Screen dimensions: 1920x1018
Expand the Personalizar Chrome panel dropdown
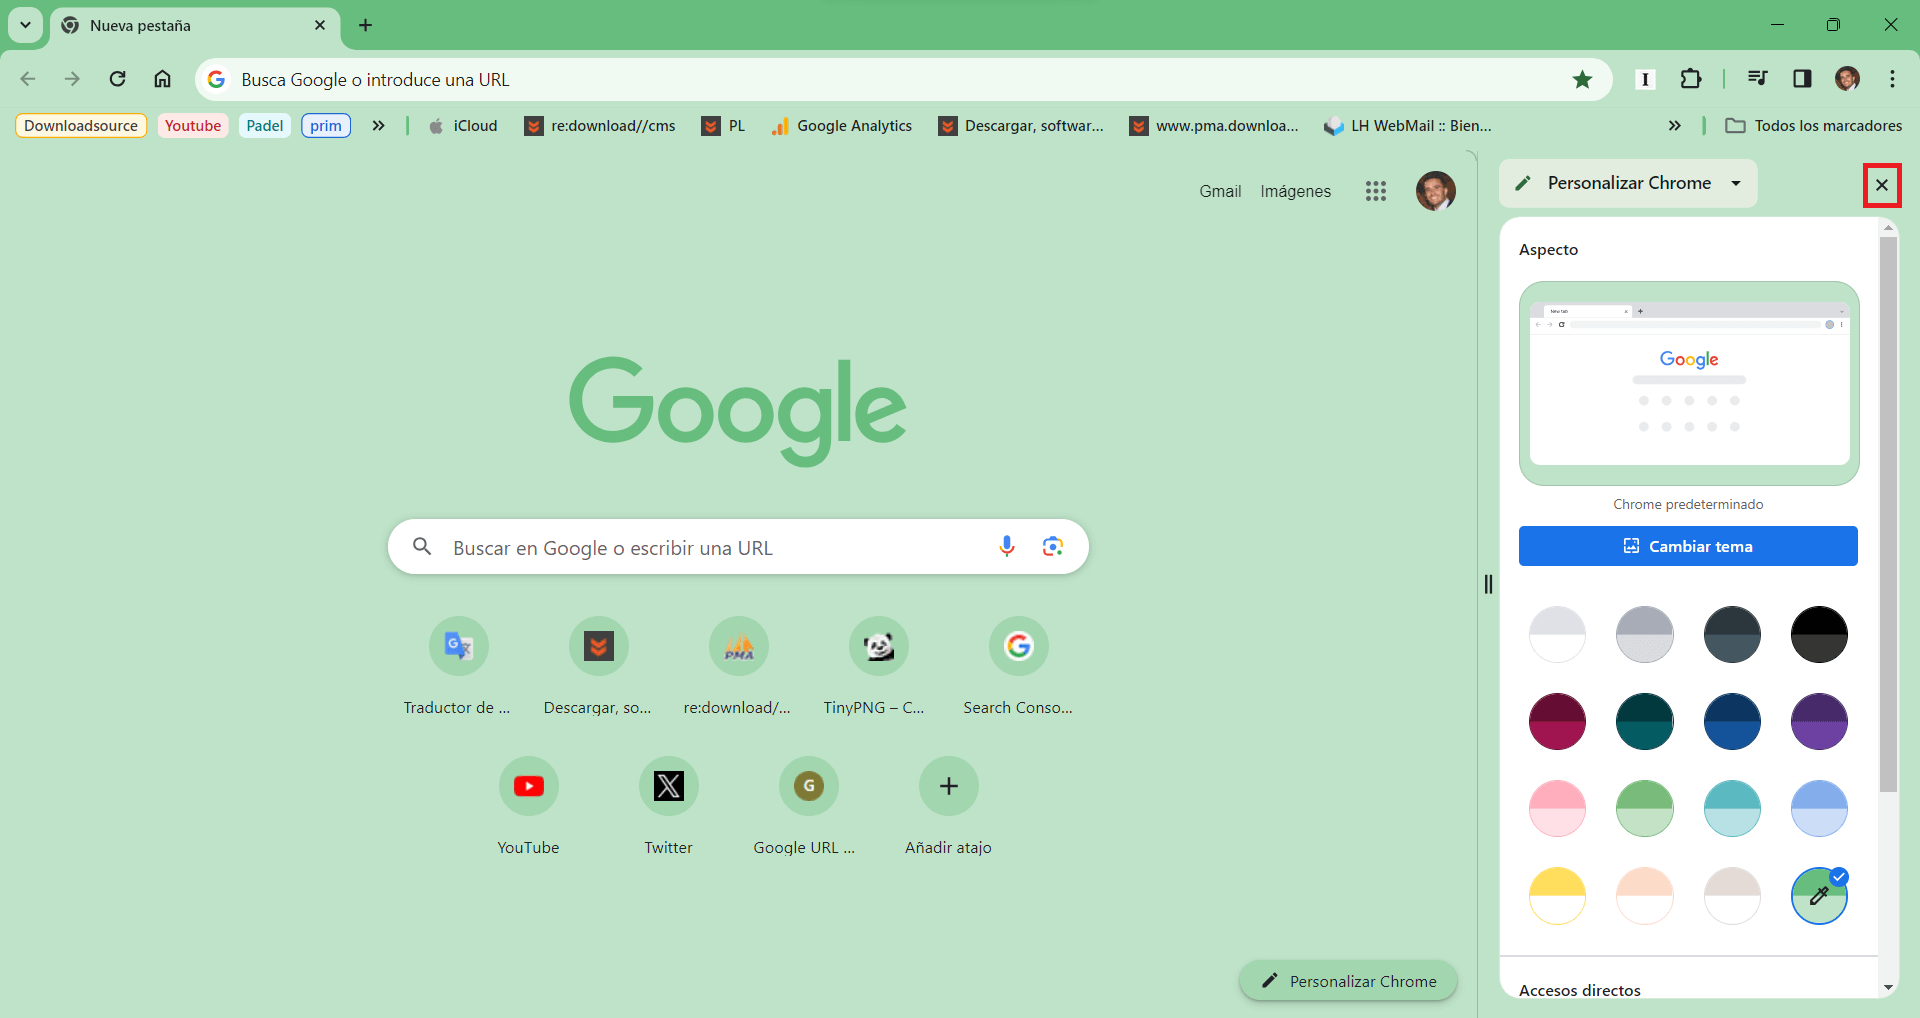[x=1736, y=183]
